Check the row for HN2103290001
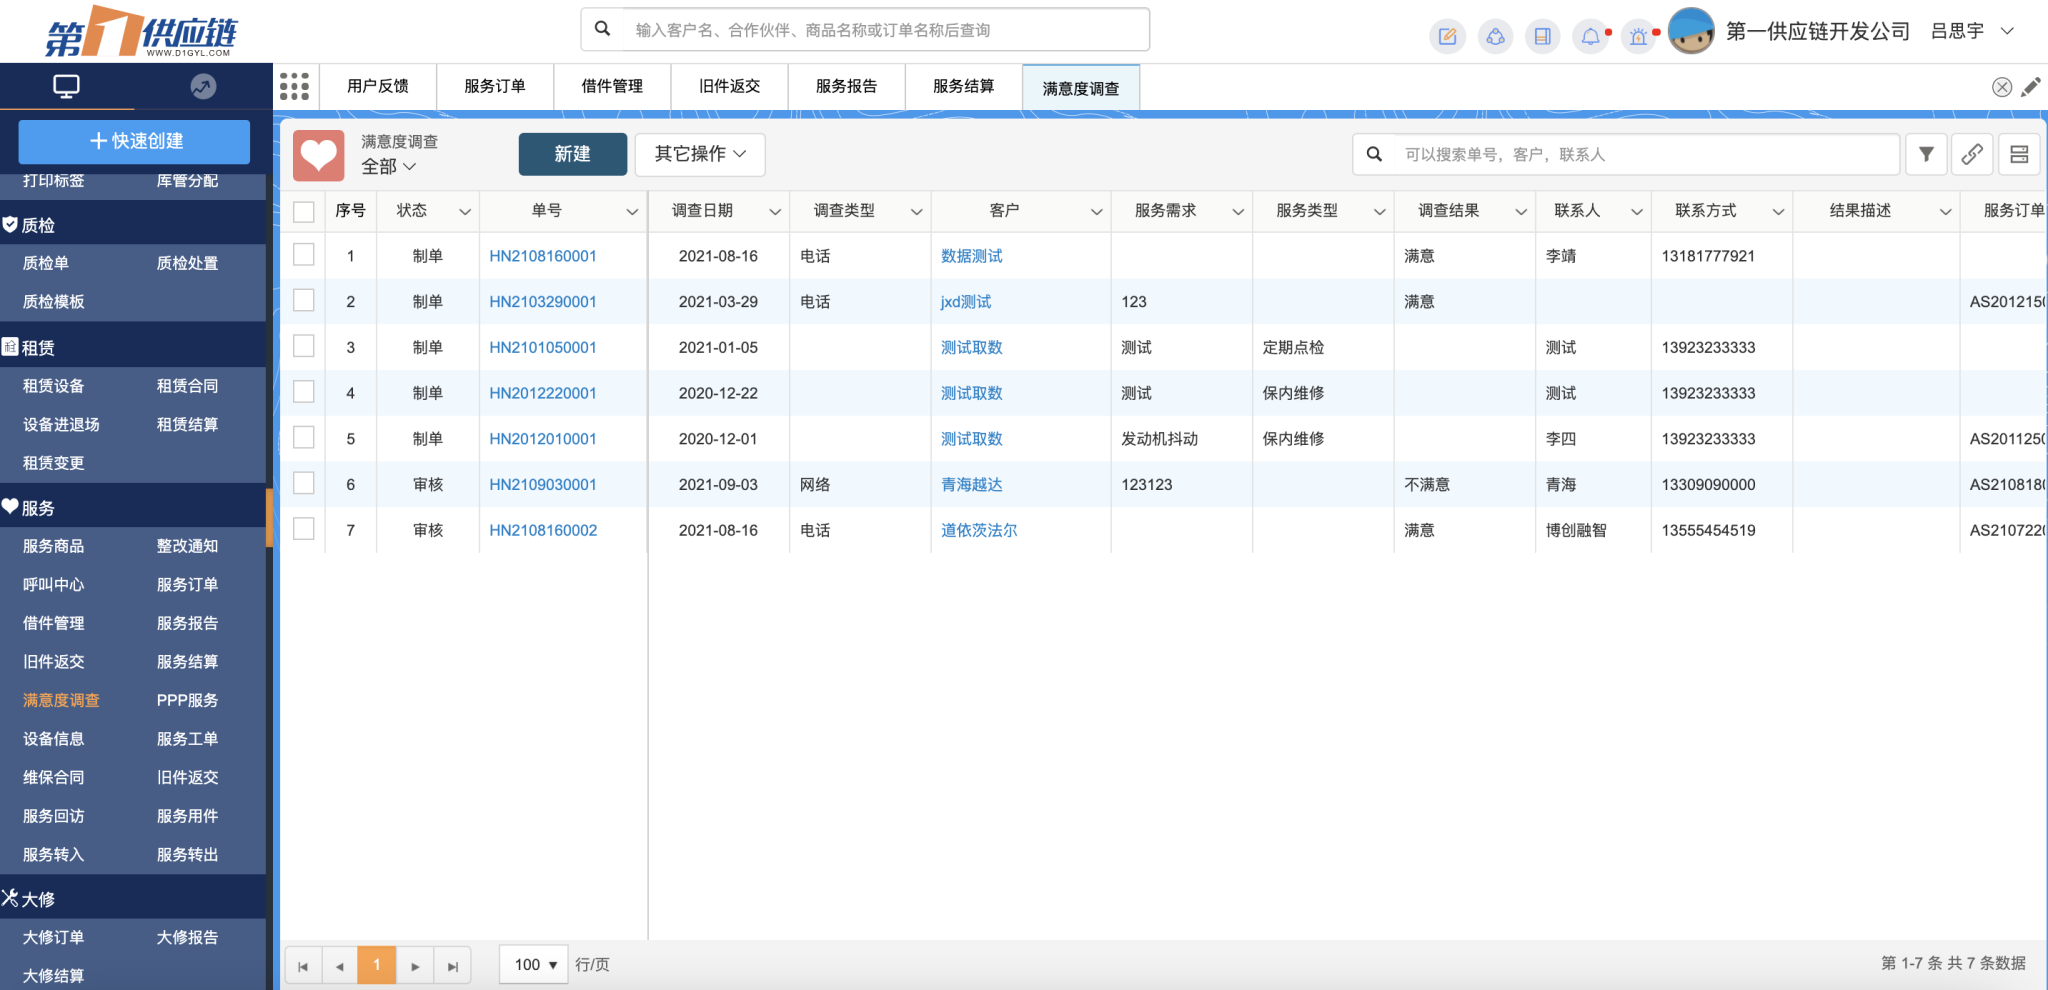This screenshot has height=990, width=2048. 304,300
